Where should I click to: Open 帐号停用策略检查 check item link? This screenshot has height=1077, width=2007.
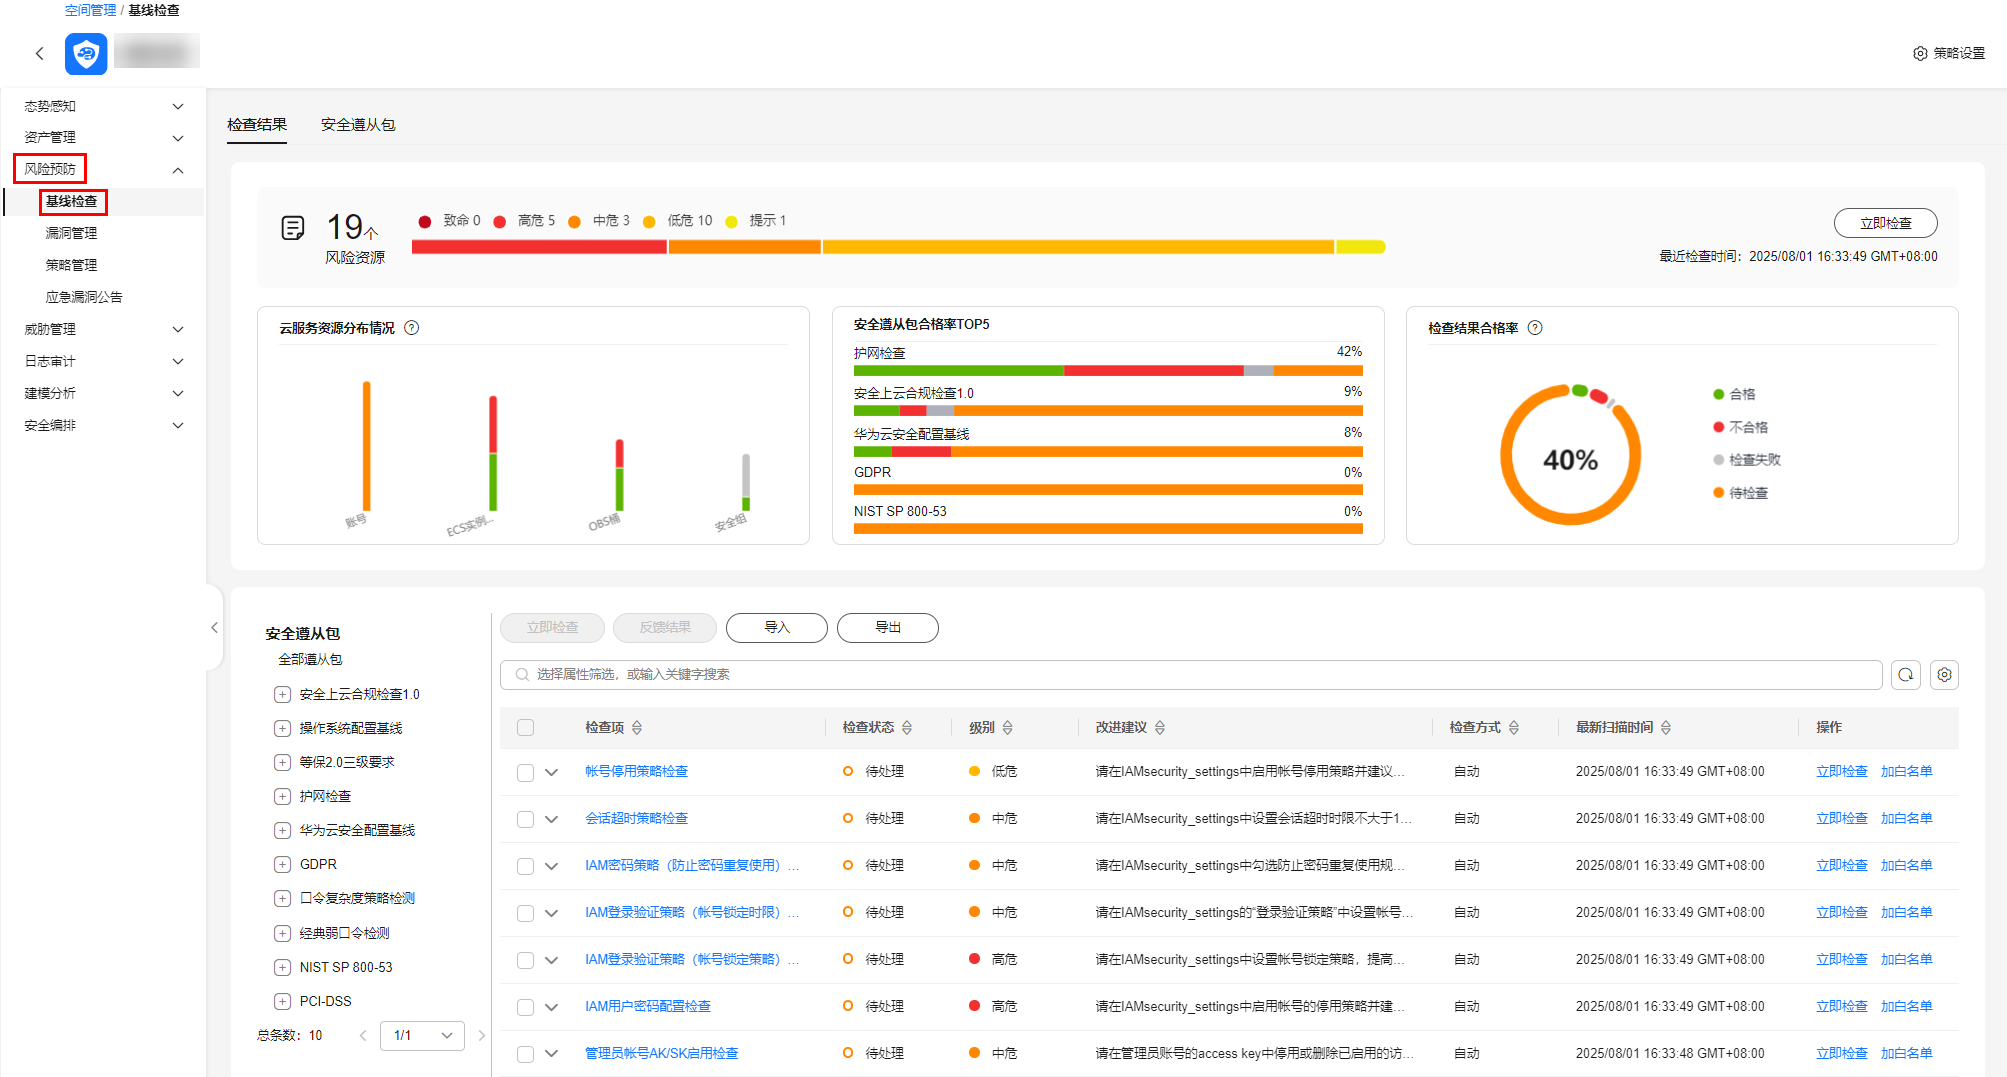636,772
